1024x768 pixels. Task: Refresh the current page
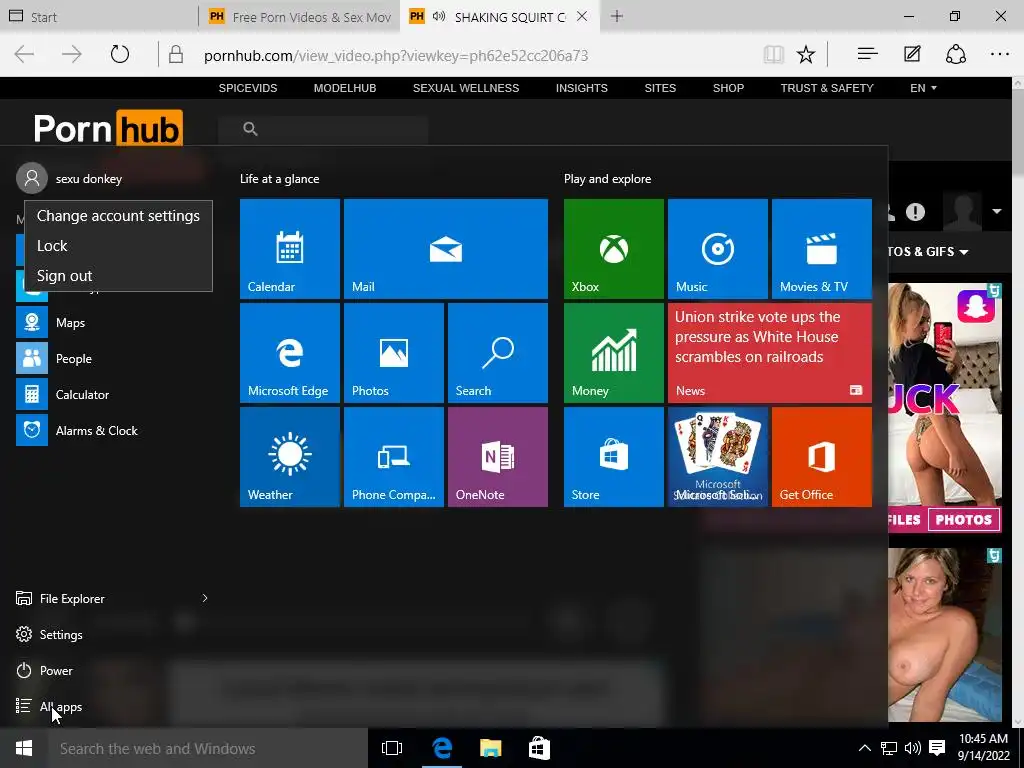(x=120, y=54)
